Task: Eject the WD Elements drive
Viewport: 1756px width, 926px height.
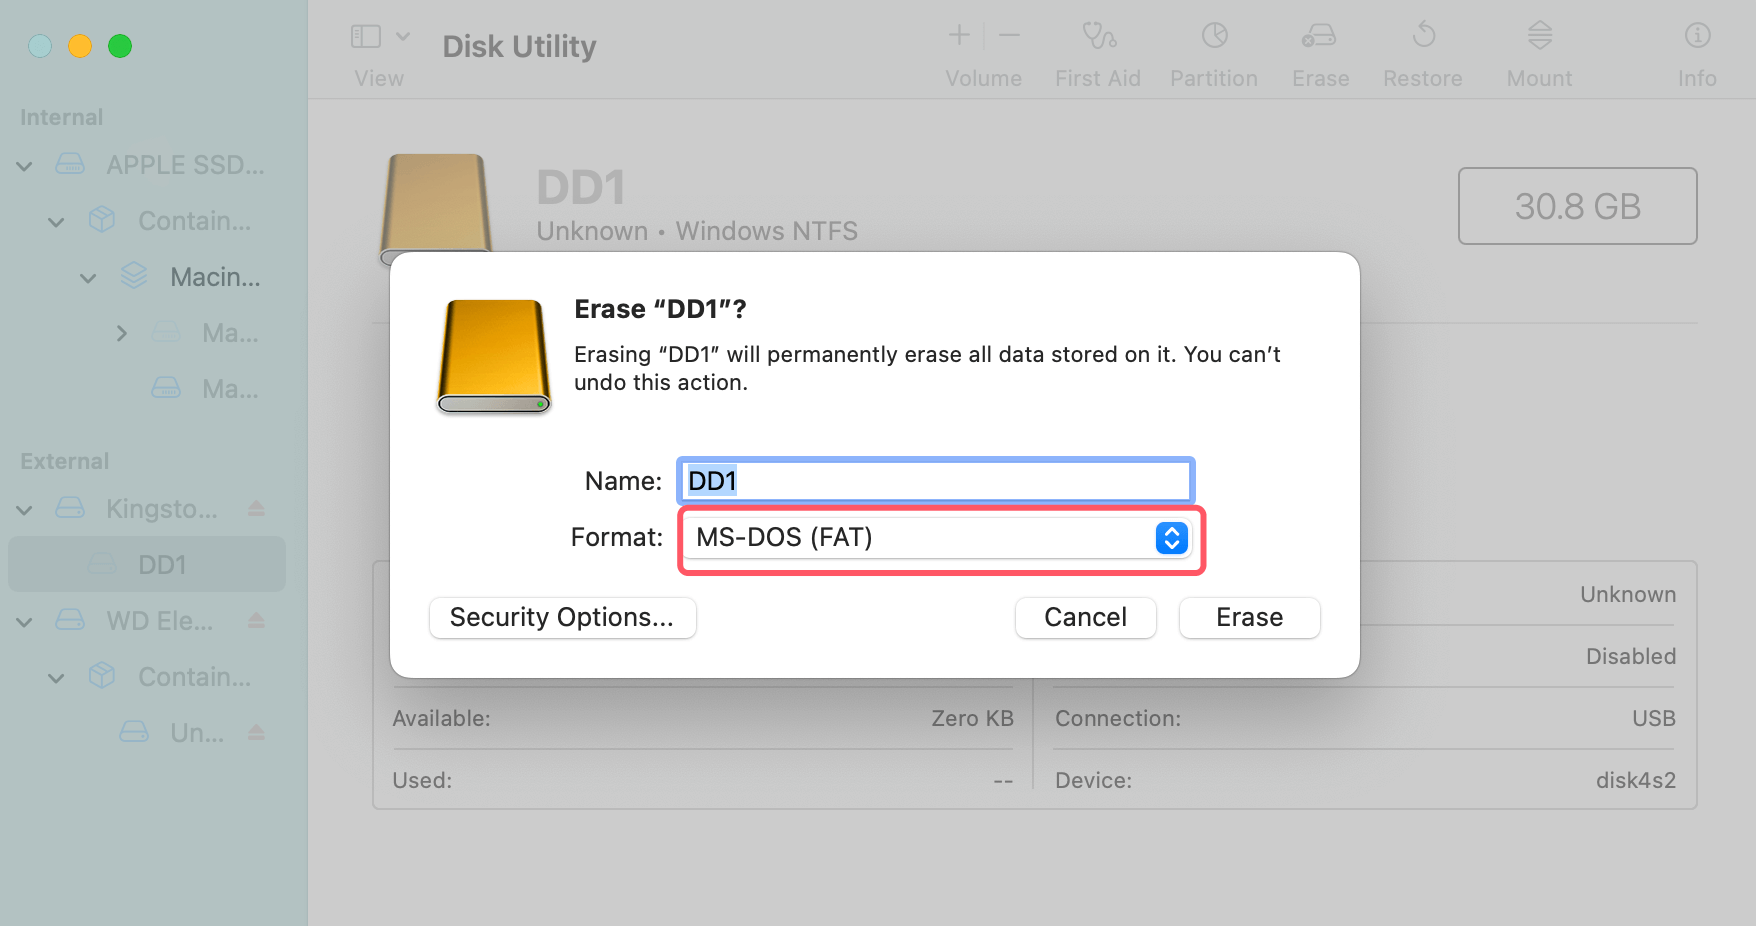Action: [x=256, y=621]
